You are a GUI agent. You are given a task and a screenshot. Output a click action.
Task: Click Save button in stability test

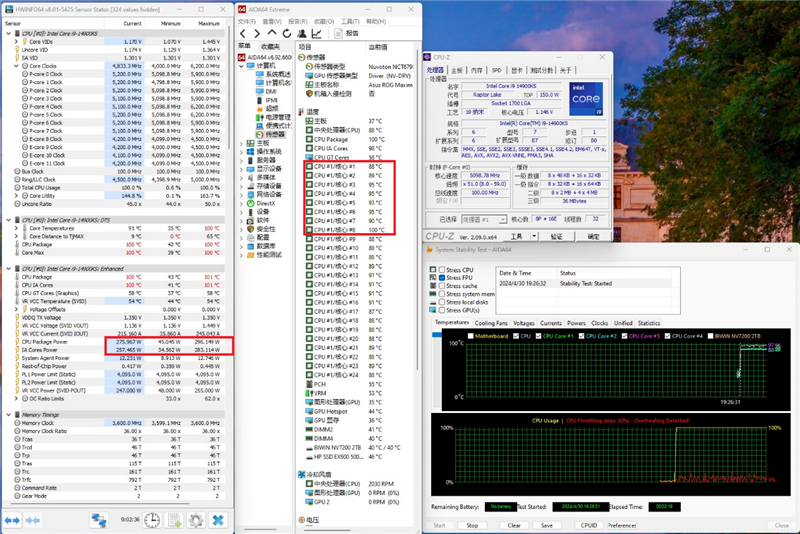(x=546, y=525)
